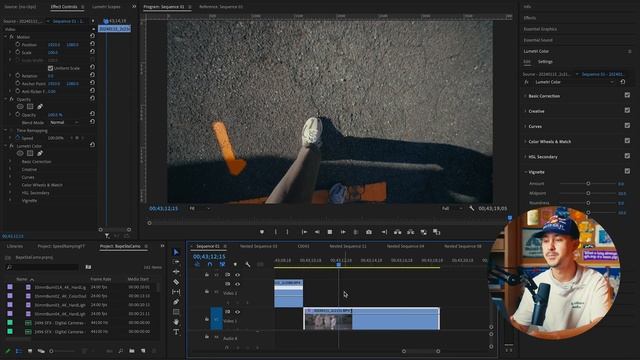Select the Track Select Forward tool
Viewport: 640px width, 360px height.
pos(176,262)
